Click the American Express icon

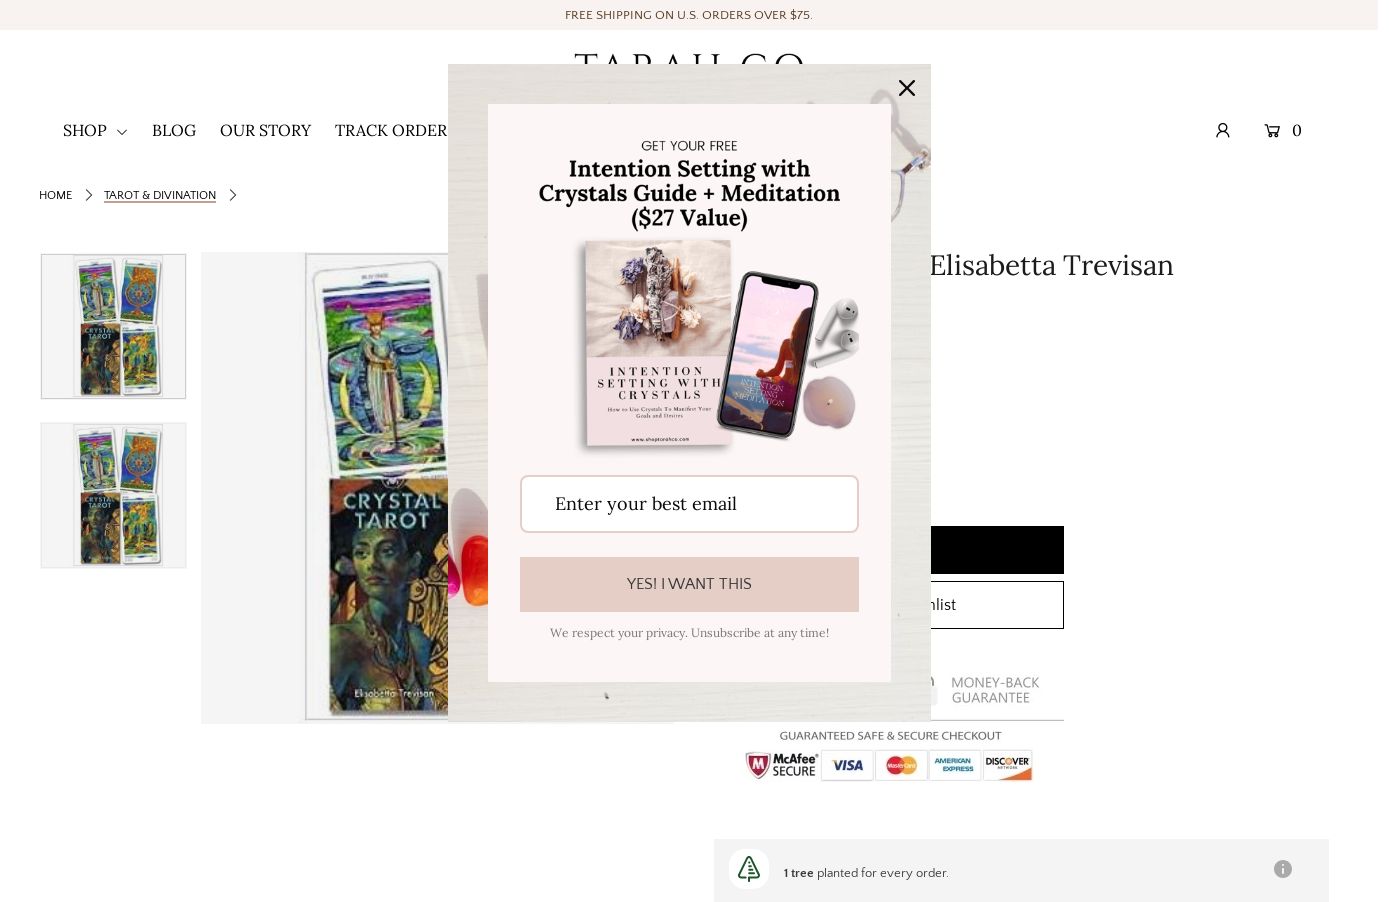coord(954,765)
